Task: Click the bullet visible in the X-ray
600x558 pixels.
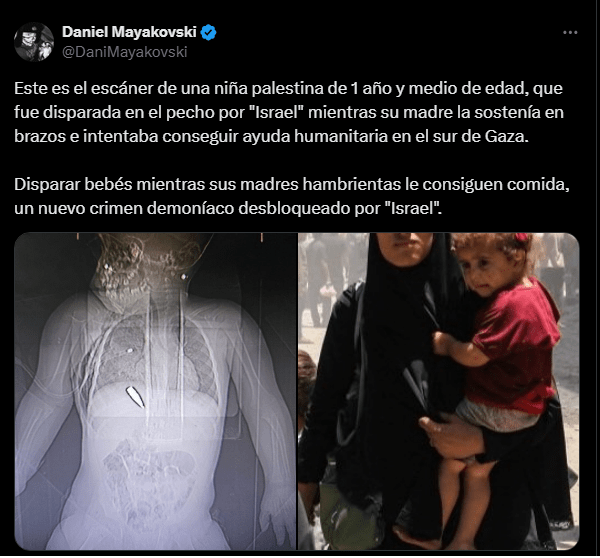Action: 135,397
